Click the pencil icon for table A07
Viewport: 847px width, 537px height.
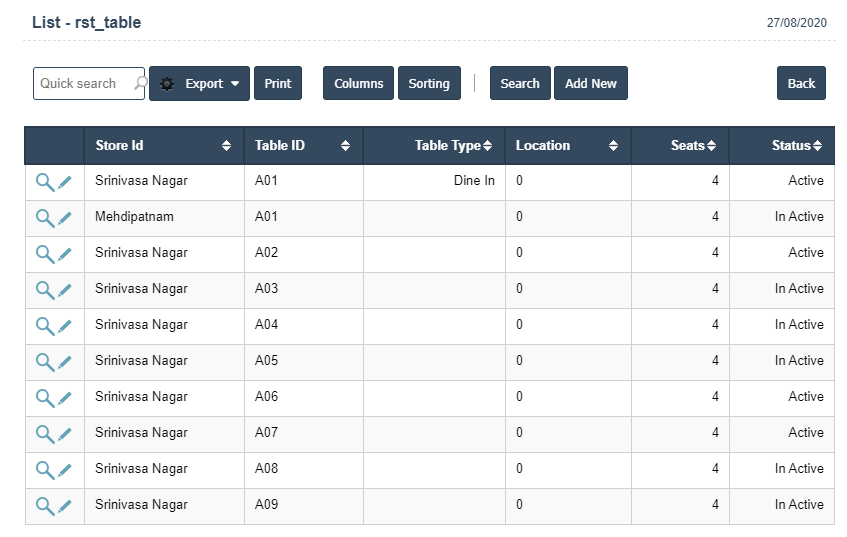click(65, 434)
